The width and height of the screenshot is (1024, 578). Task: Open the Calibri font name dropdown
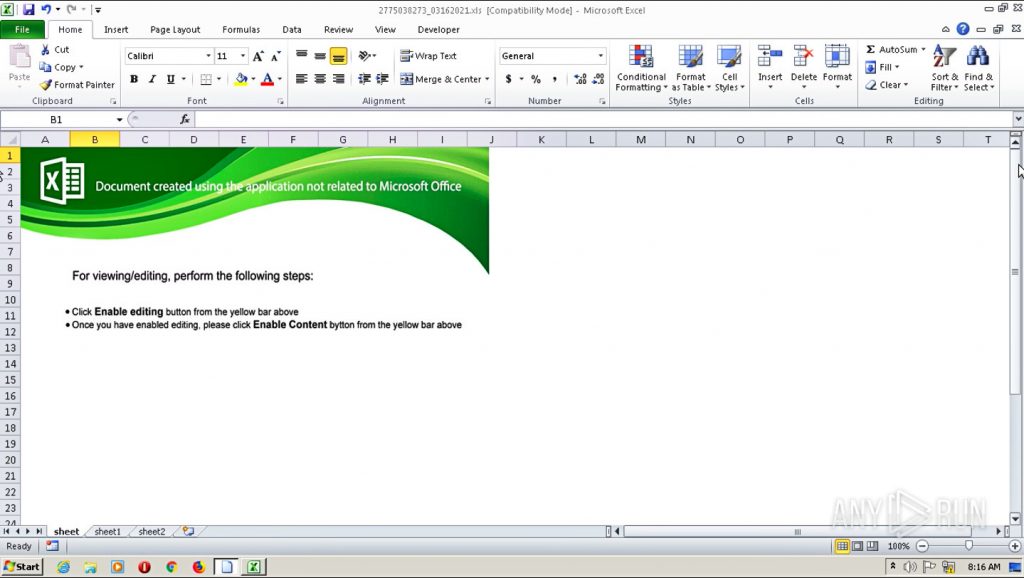pyautogui.click(x=208, y=56)
